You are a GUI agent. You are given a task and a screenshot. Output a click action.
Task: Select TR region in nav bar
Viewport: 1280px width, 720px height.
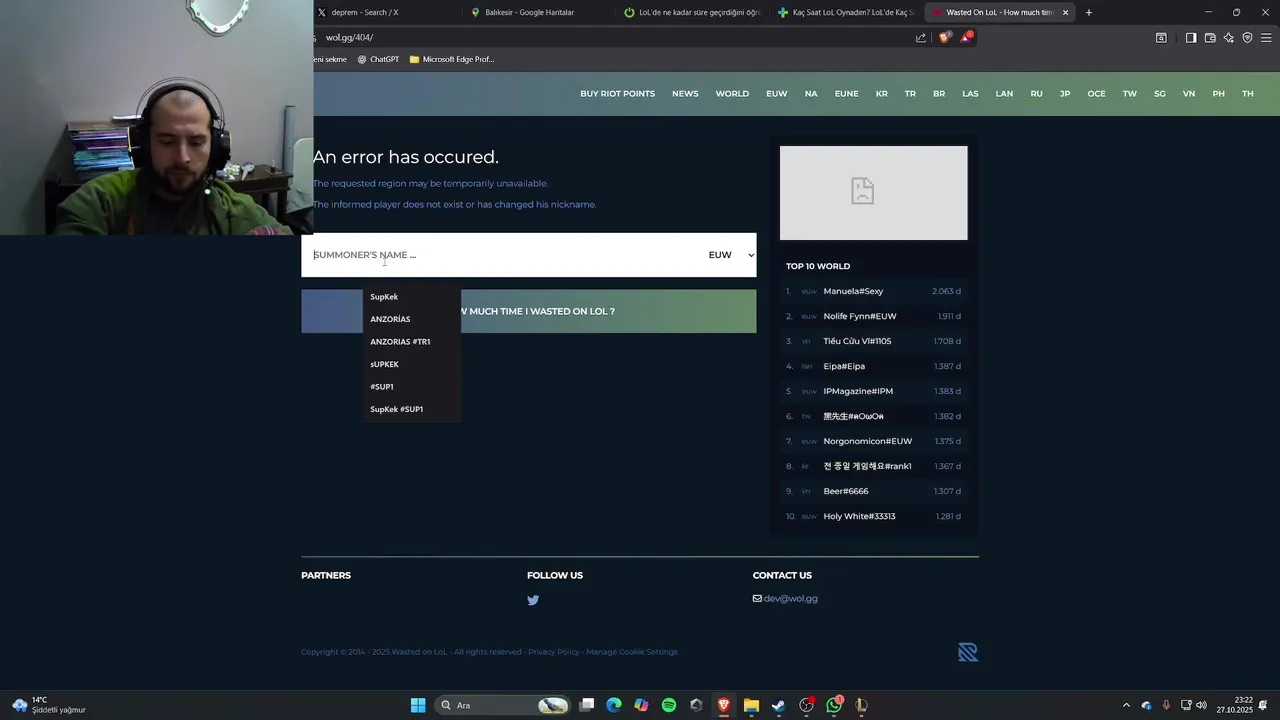(x=910, y=94)
